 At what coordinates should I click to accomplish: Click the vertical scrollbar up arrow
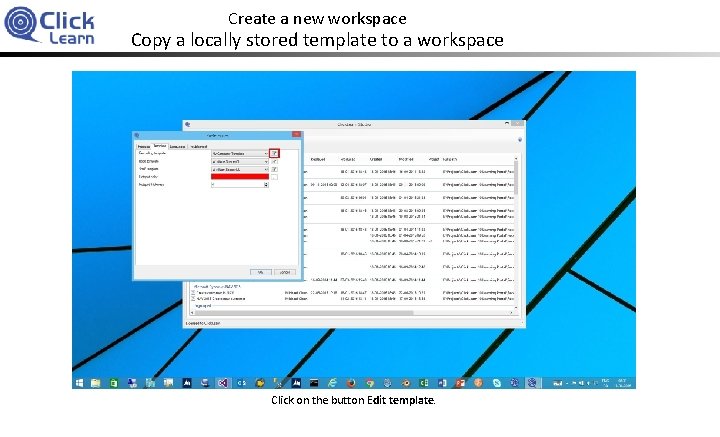tap(516, 159)
